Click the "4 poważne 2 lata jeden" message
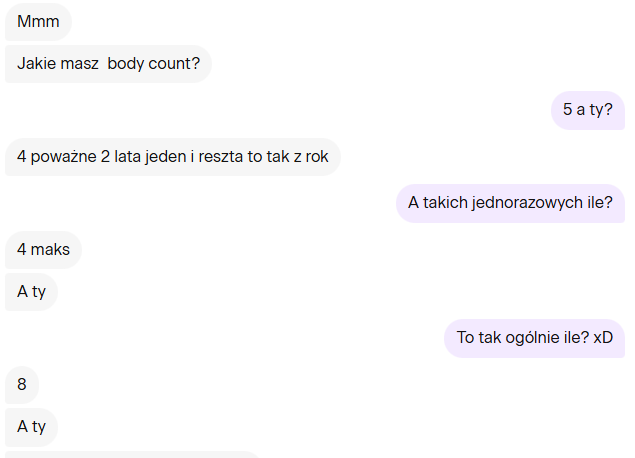The image size is (635, 458). [173, 157]
